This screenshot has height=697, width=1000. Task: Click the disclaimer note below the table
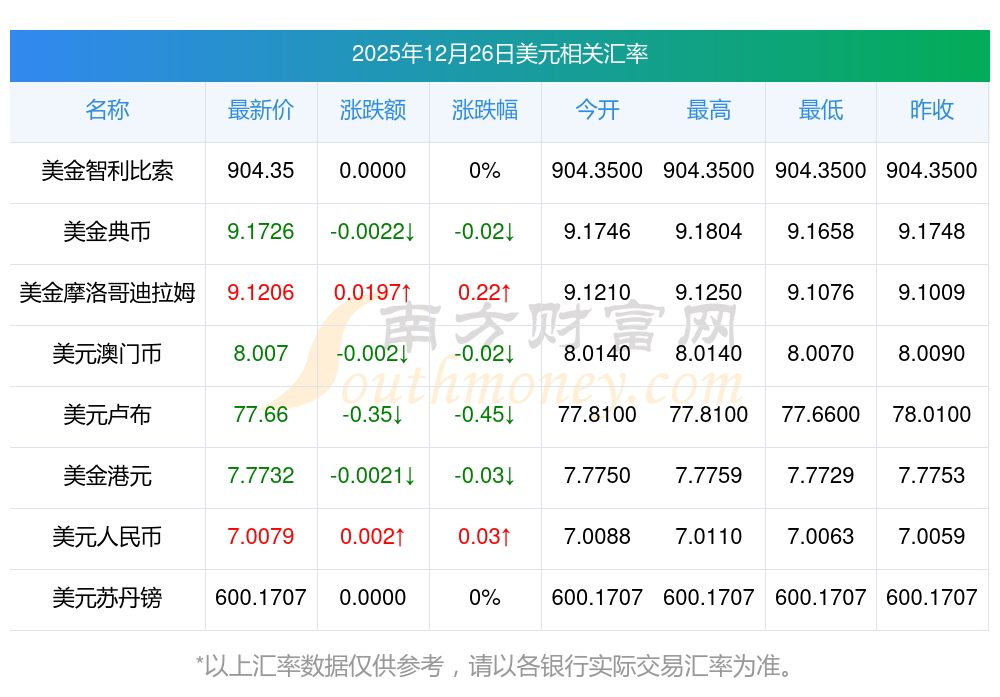pyautogui.click(x=499, y=665)
